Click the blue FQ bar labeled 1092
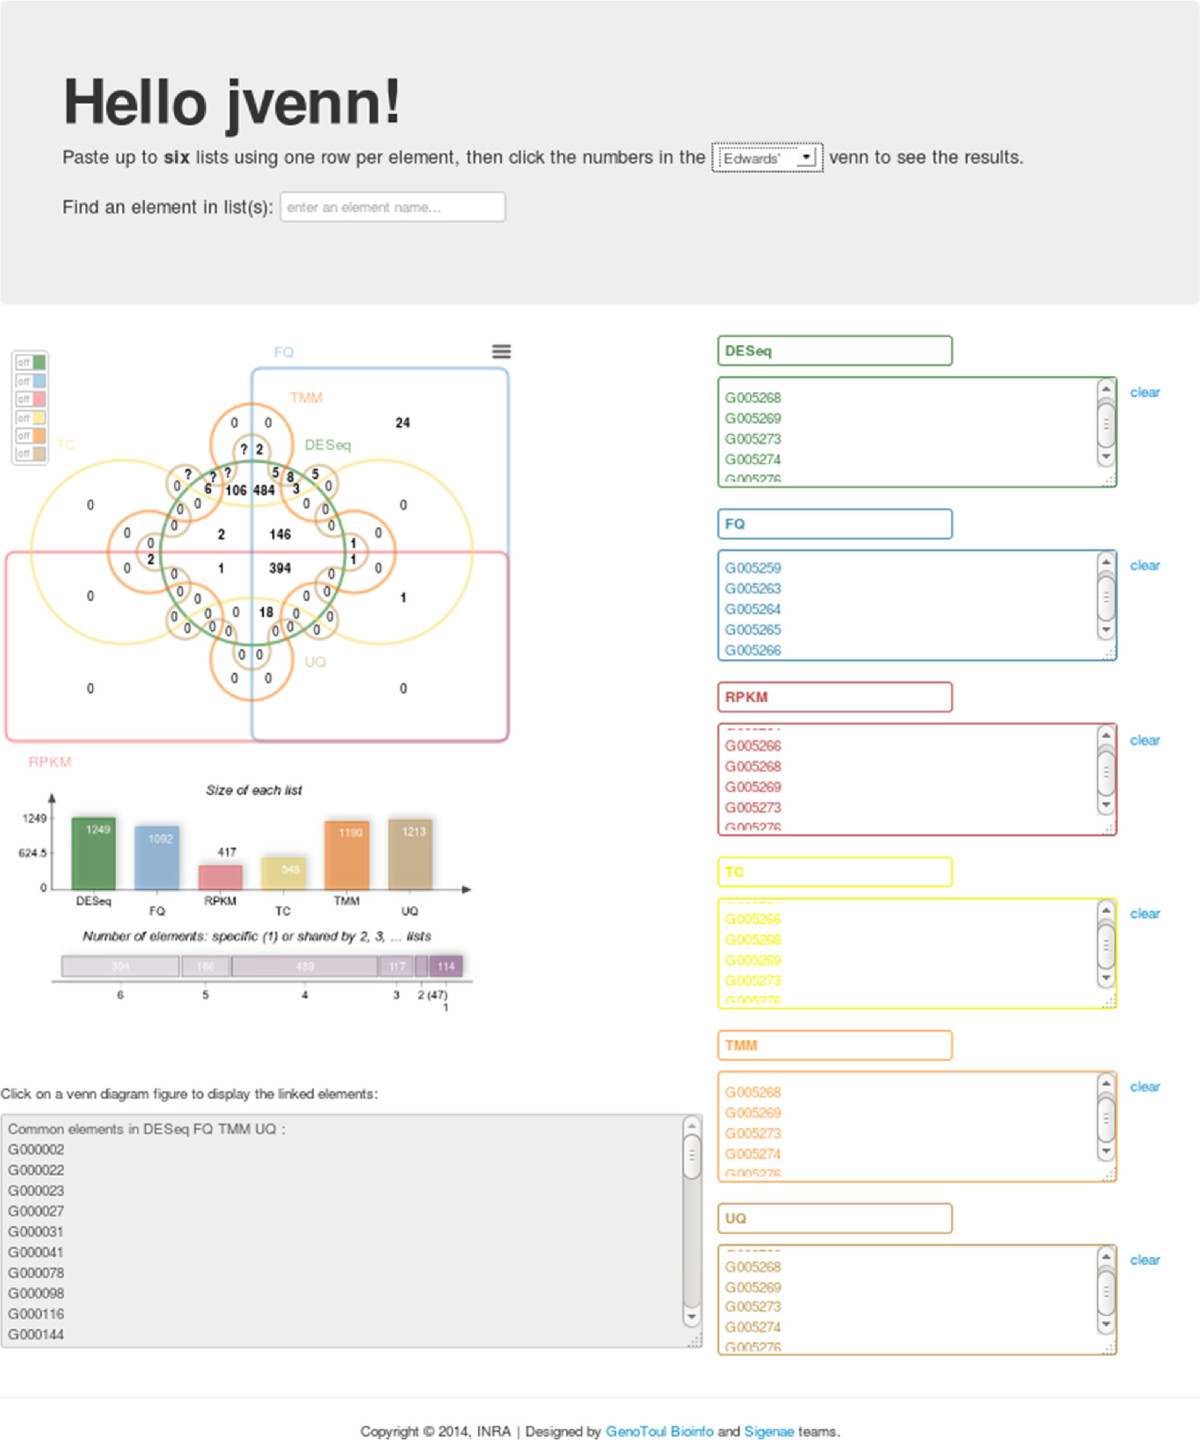This screenshot has height=1440, width=1200. click(157, 858)
